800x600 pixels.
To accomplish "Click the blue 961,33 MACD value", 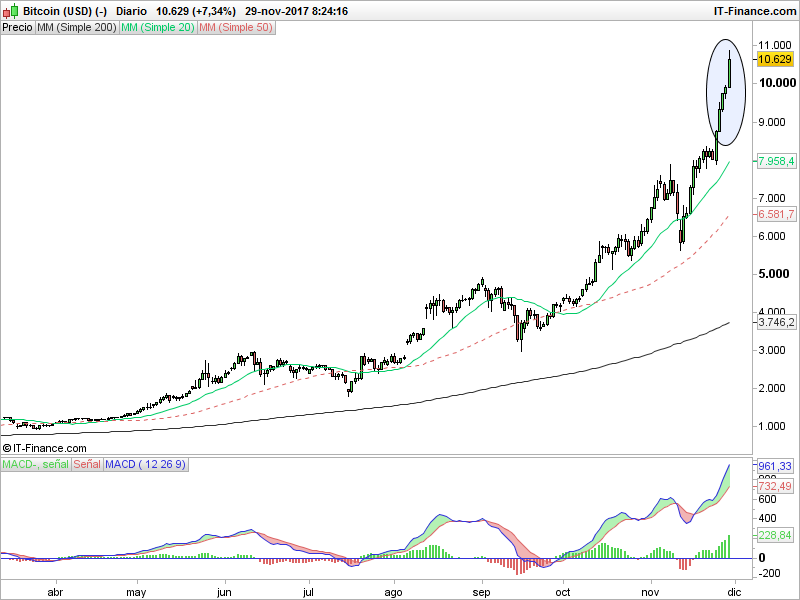I will click(775, 466).
